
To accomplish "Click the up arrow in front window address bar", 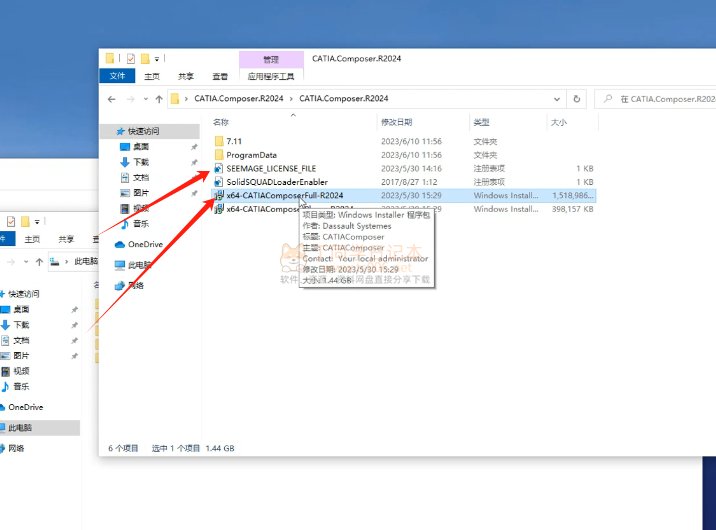I will 157,99.
